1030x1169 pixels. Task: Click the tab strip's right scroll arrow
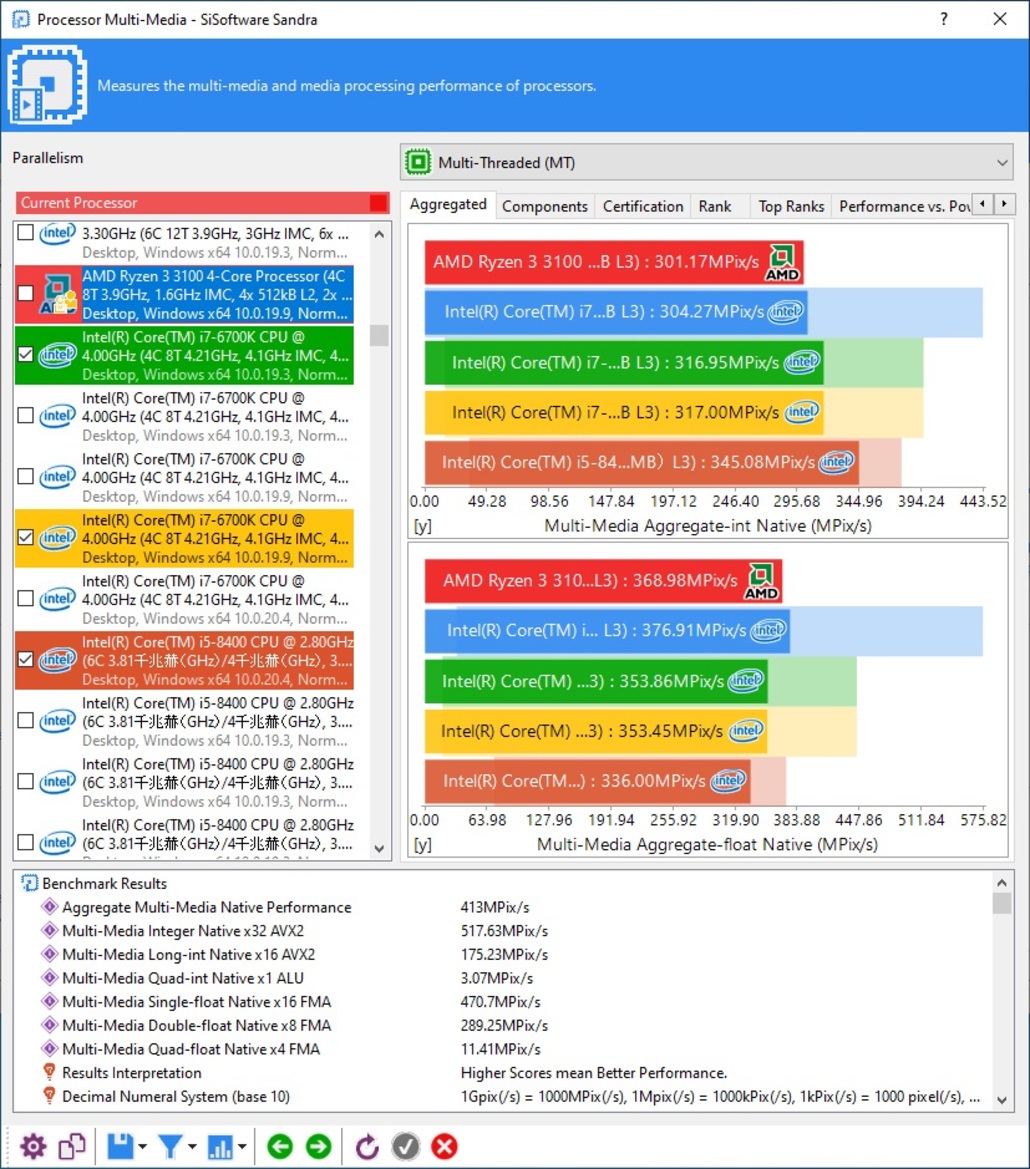coord(1005,204)
